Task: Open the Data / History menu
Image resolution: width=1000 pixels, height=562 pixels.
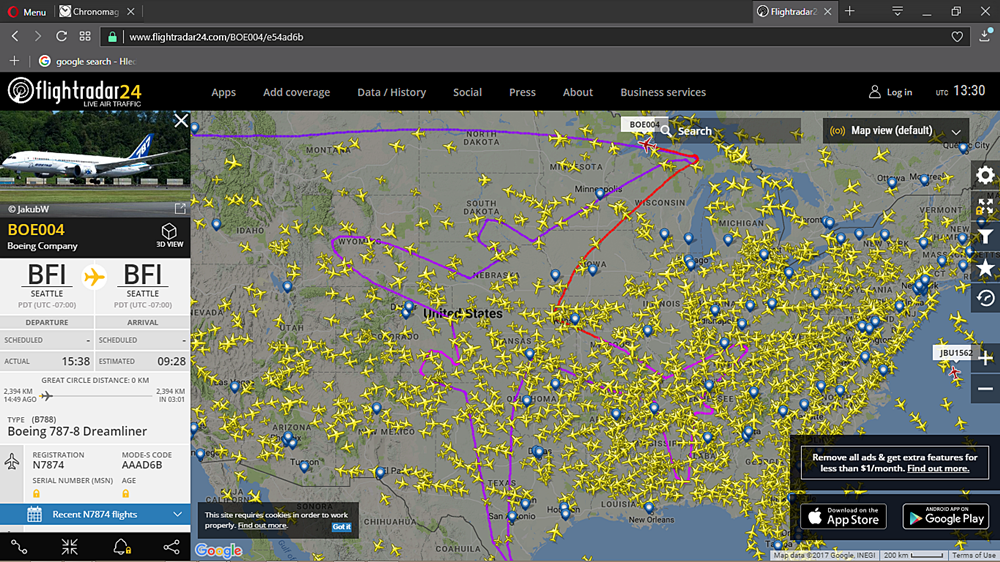Action: pos(391,92)
